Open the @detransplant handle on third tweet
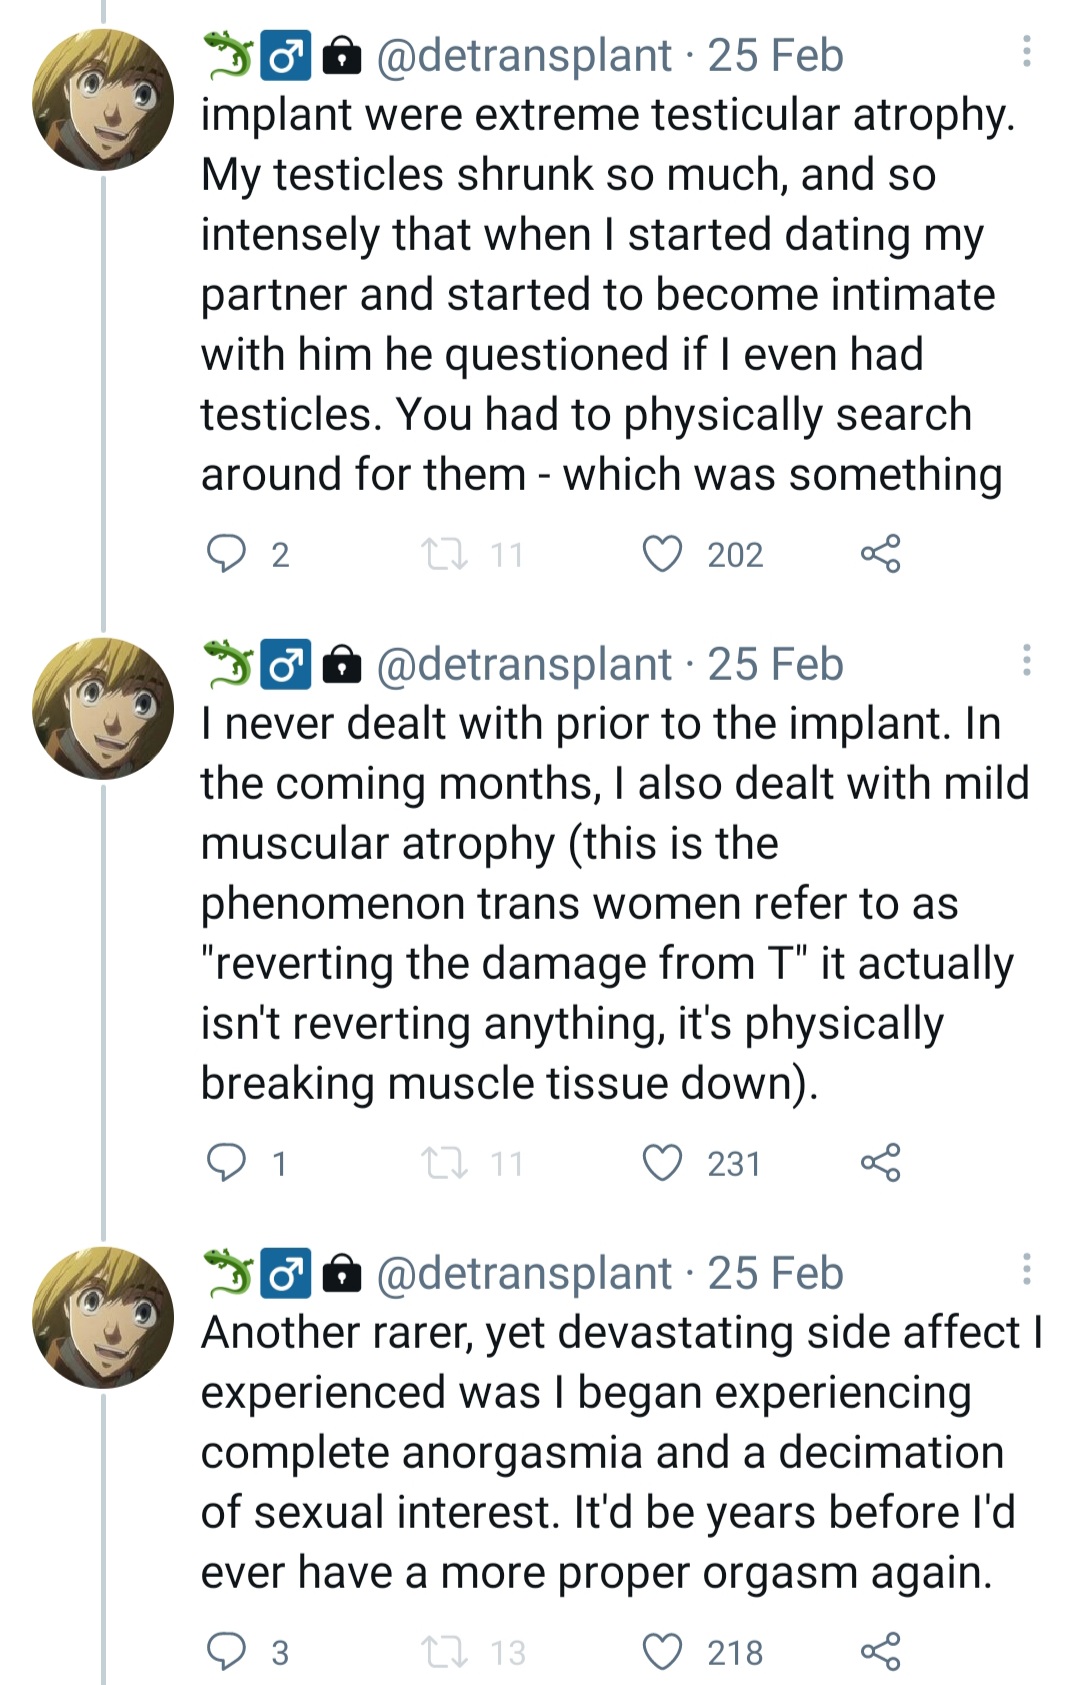Screen dimensions: 1080x1685 [x=524, y=1273]
